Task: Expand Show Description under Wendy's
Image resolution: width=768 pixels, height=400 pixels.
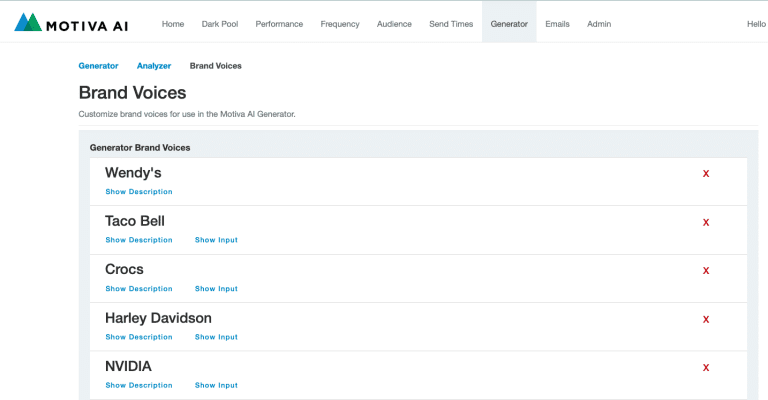Action: point(138,192)
